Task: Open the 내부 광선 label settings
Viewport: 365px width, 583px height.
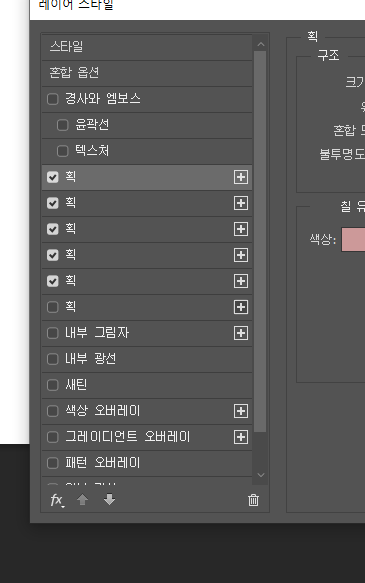Action: tap(91, 359)
